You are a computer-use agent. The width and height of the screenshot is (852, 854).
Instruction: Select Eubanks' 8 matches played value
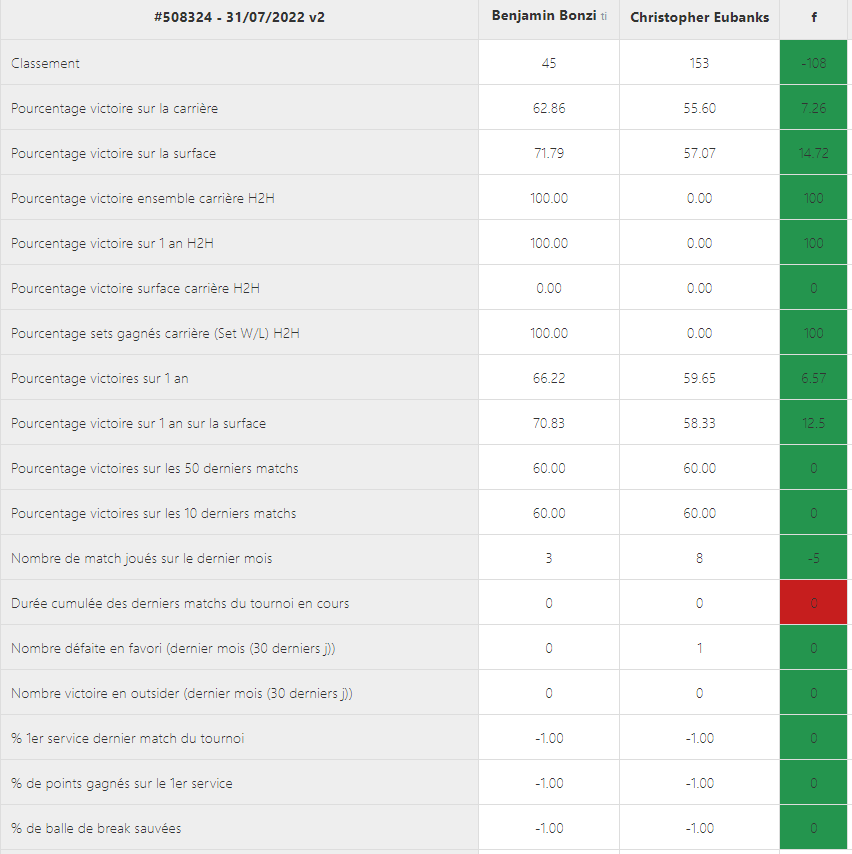(699, 558)
